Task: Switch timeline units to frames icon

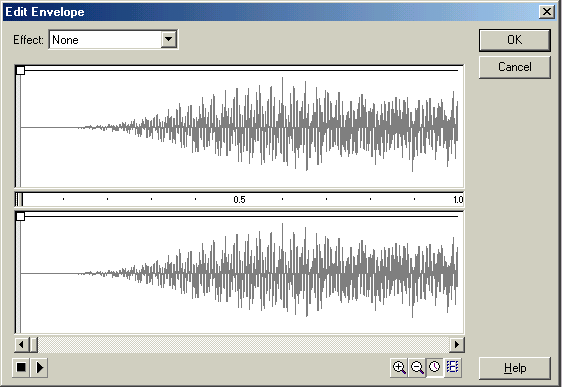Action: 453,367
